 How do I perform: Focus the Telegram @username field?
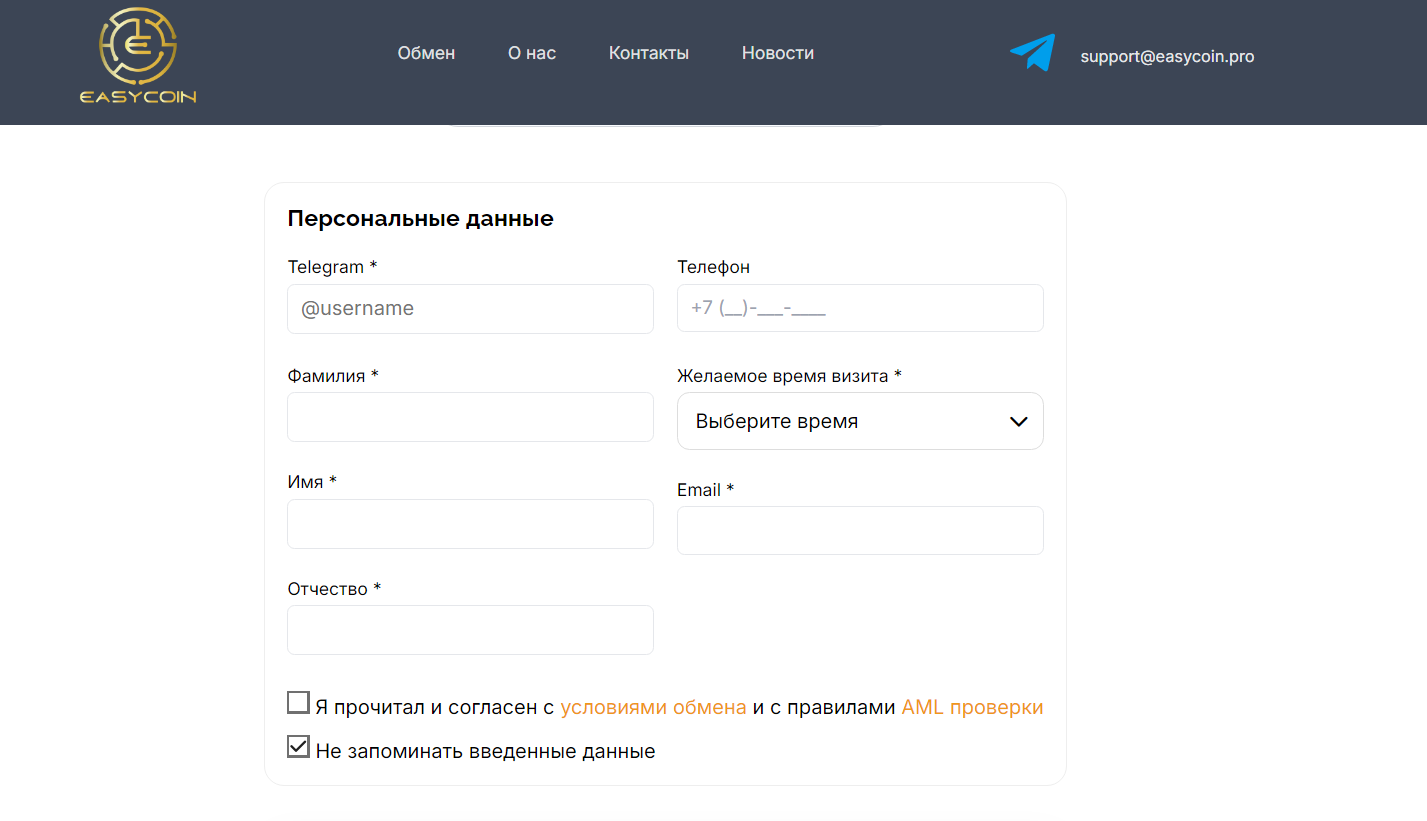(470, 309)
